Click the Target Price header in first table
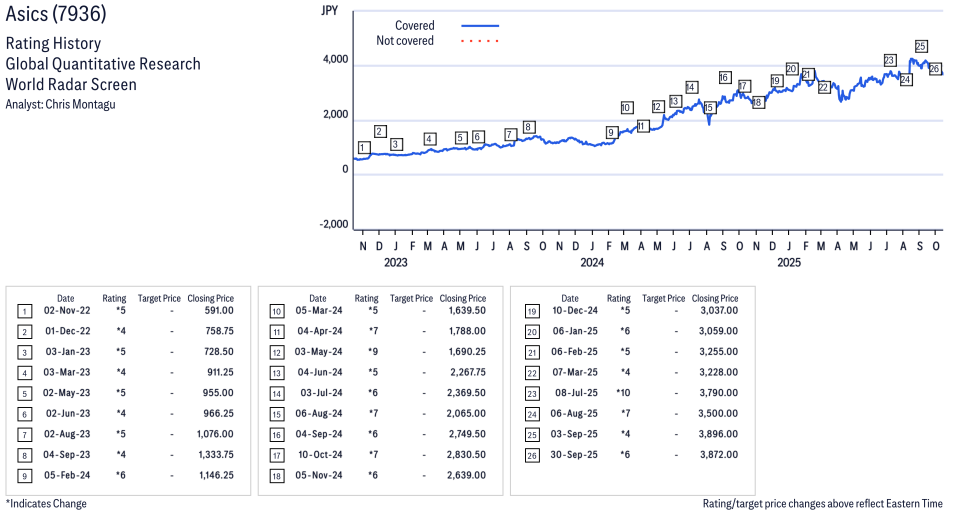The height and width of the screenshot is (510, 954). click(x=159, y=298)
